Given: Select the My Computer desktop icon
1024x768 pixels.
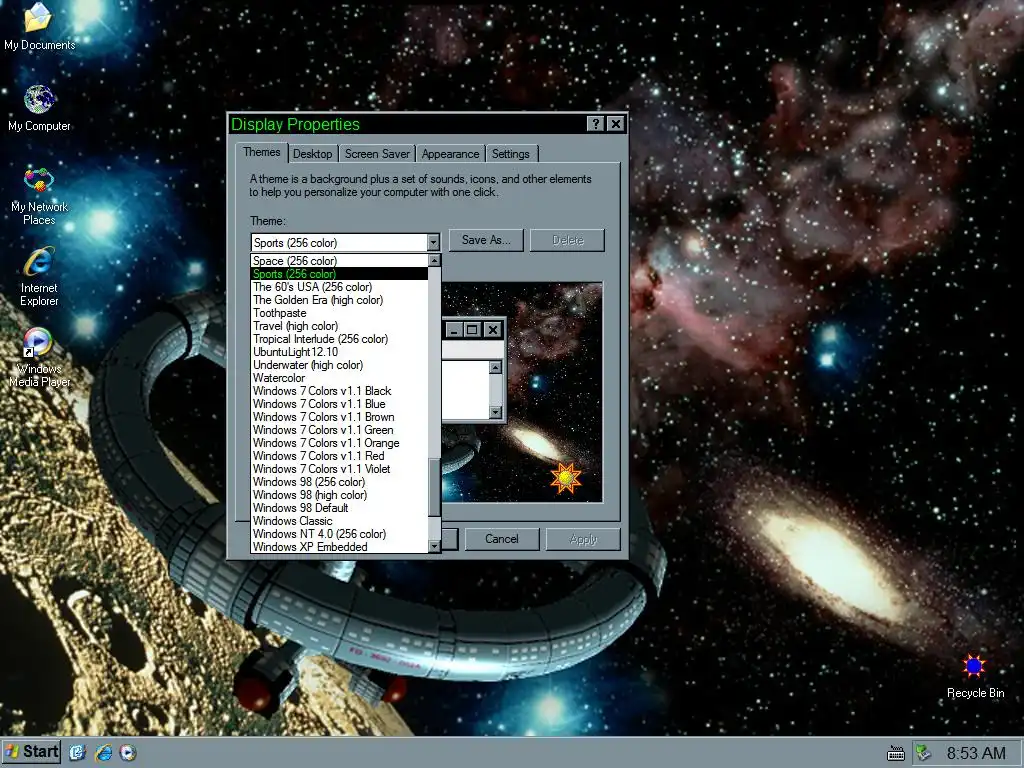Looking at the screenshot, I should 39,108.
